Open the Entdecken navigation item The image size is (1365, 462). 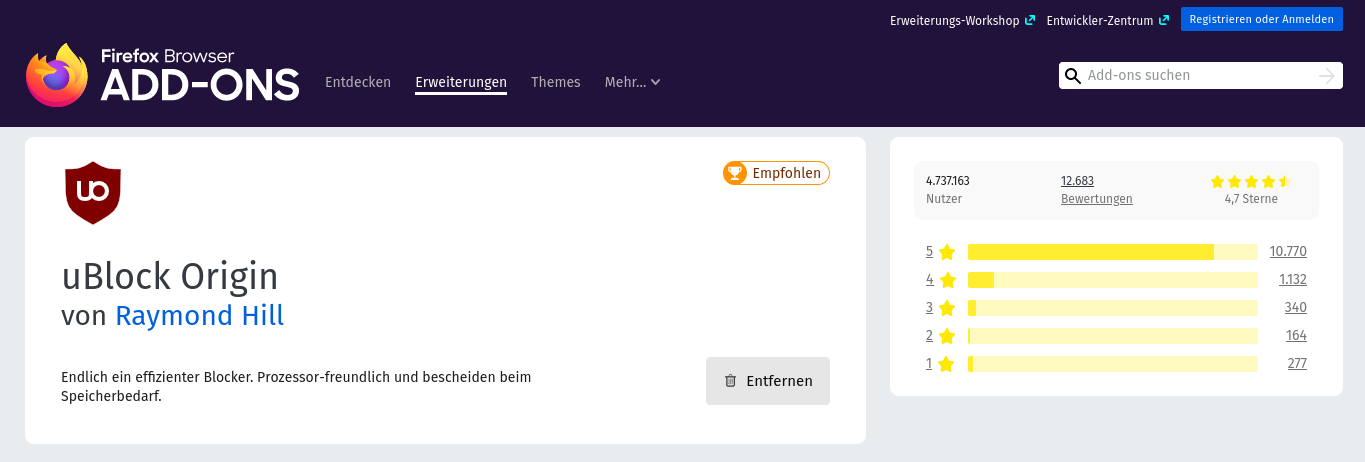pos(358,82)
